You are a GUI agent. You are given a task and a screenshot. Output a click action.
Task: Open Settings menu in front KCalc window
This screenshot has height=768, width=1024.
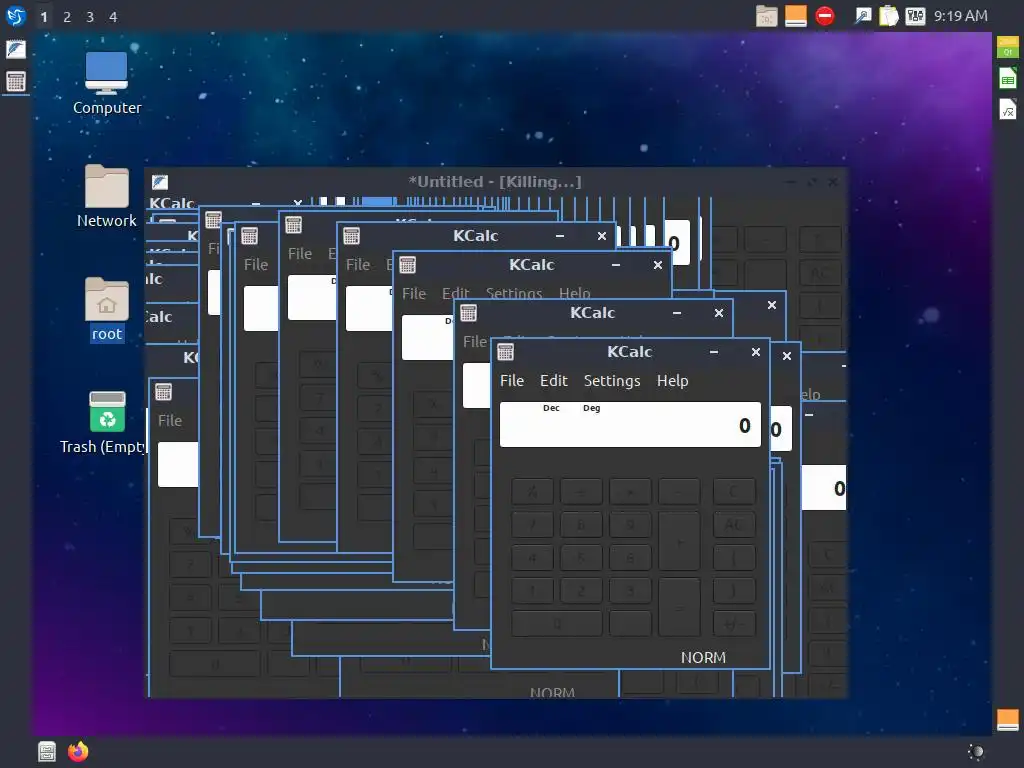[x=612, y=381]
